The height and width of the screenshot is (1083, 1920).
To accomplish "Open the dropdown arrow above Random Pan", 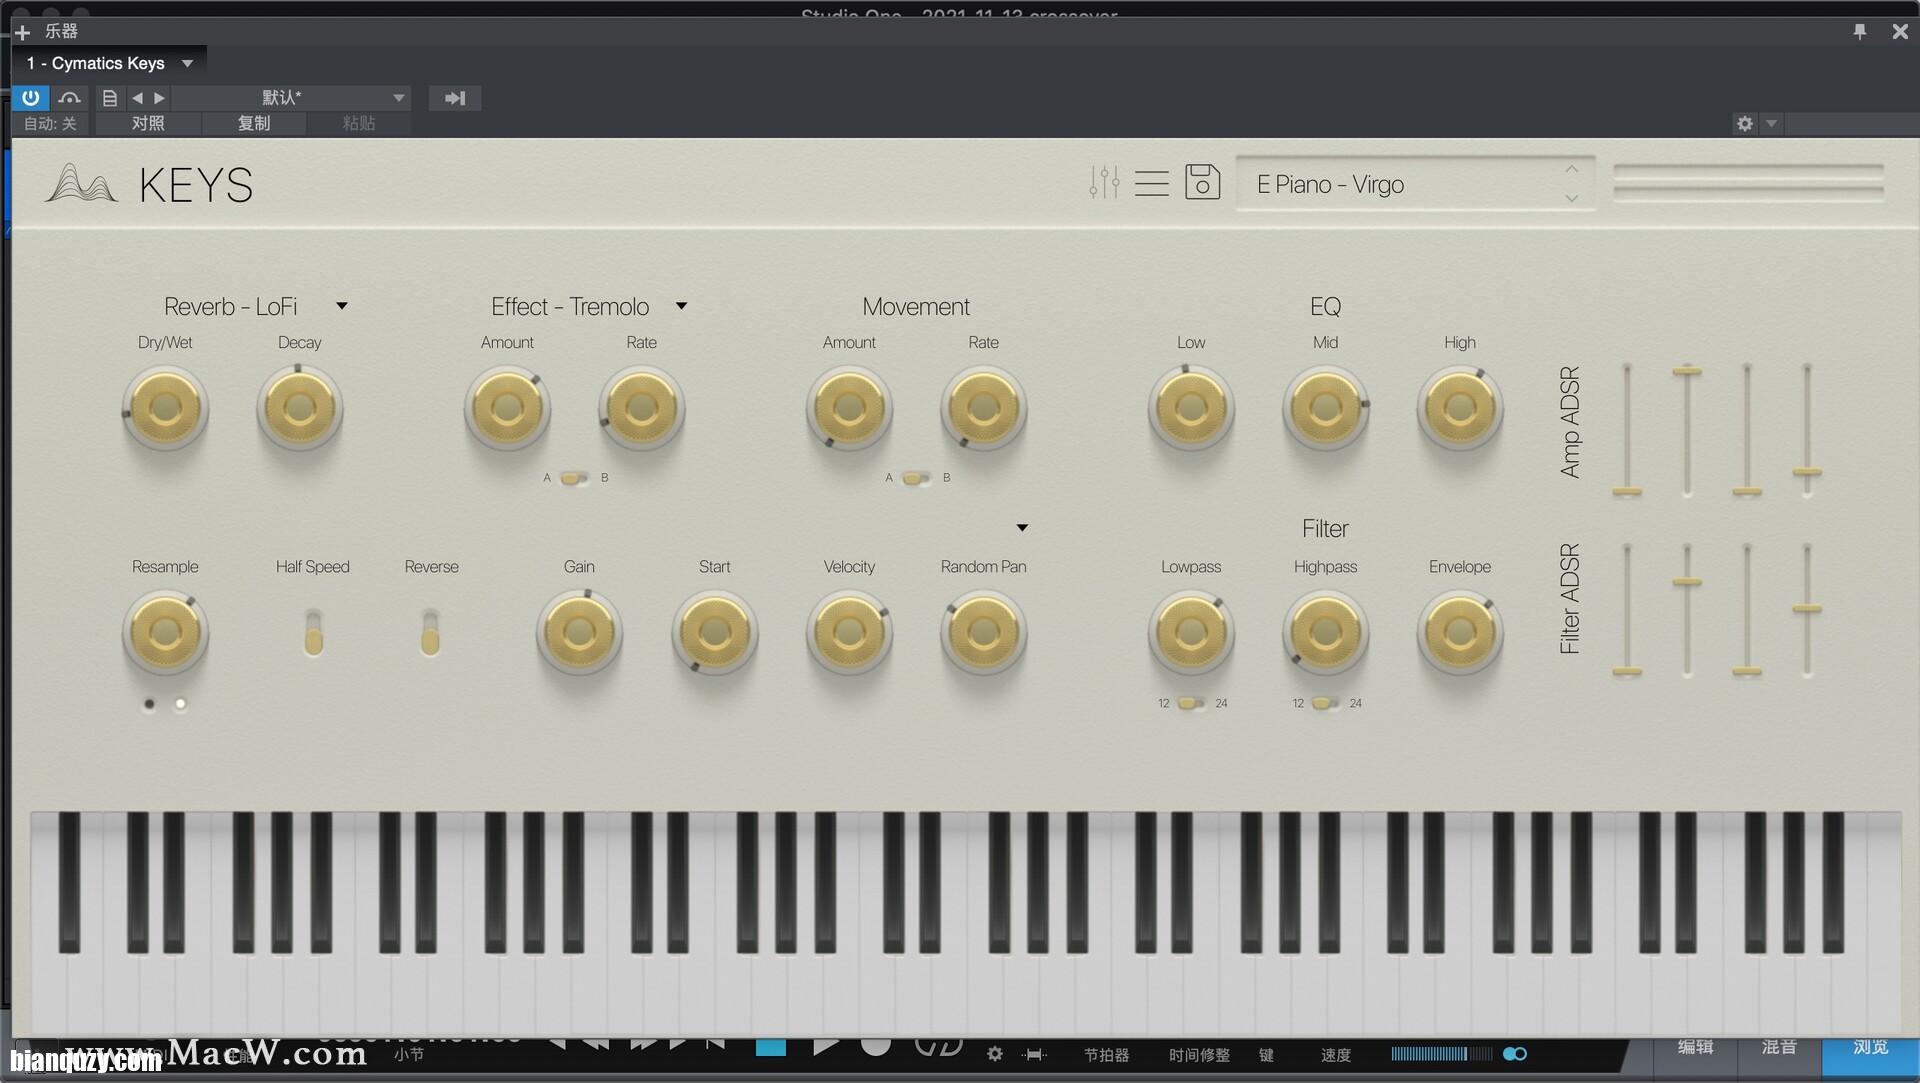I will (x=1022, y=528).
